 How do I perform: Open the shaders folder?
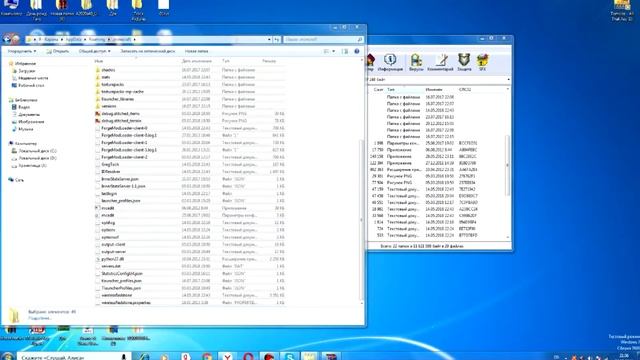108,70
